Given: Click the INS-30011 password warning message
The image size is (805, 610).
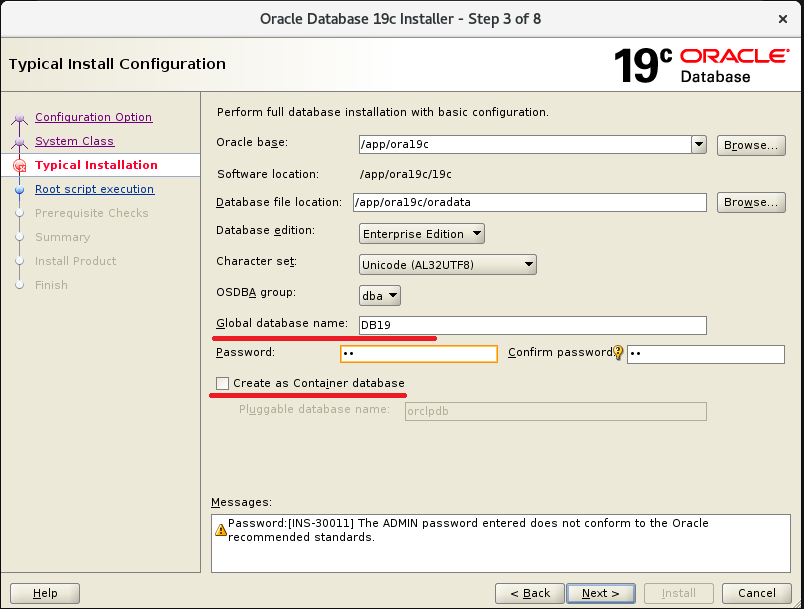Looking at the screenshot, I should tap(468, 530).
